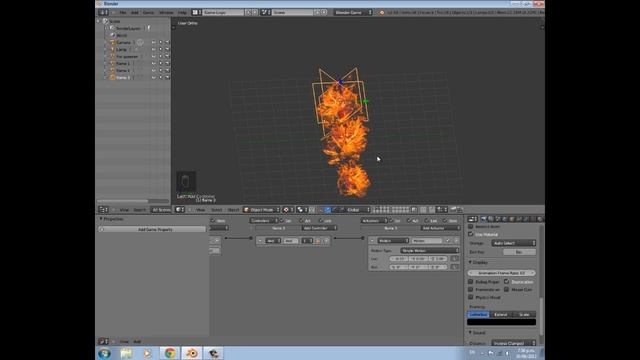The width and height of the screenshot is (640, 360).
Task: Open the black framing color swatch
Action: (501, 322)
